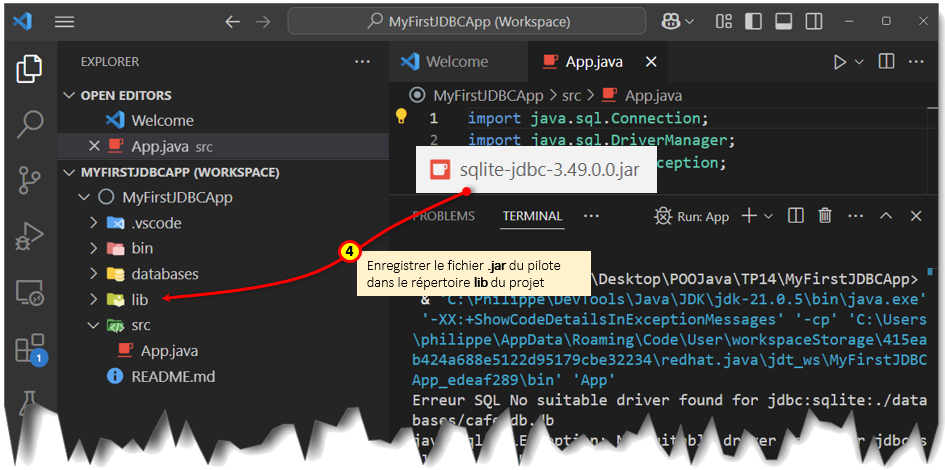Viewport: 945px width, 470px height.
Task: Open the Search view in activity bar
Action: click(29, 125)
